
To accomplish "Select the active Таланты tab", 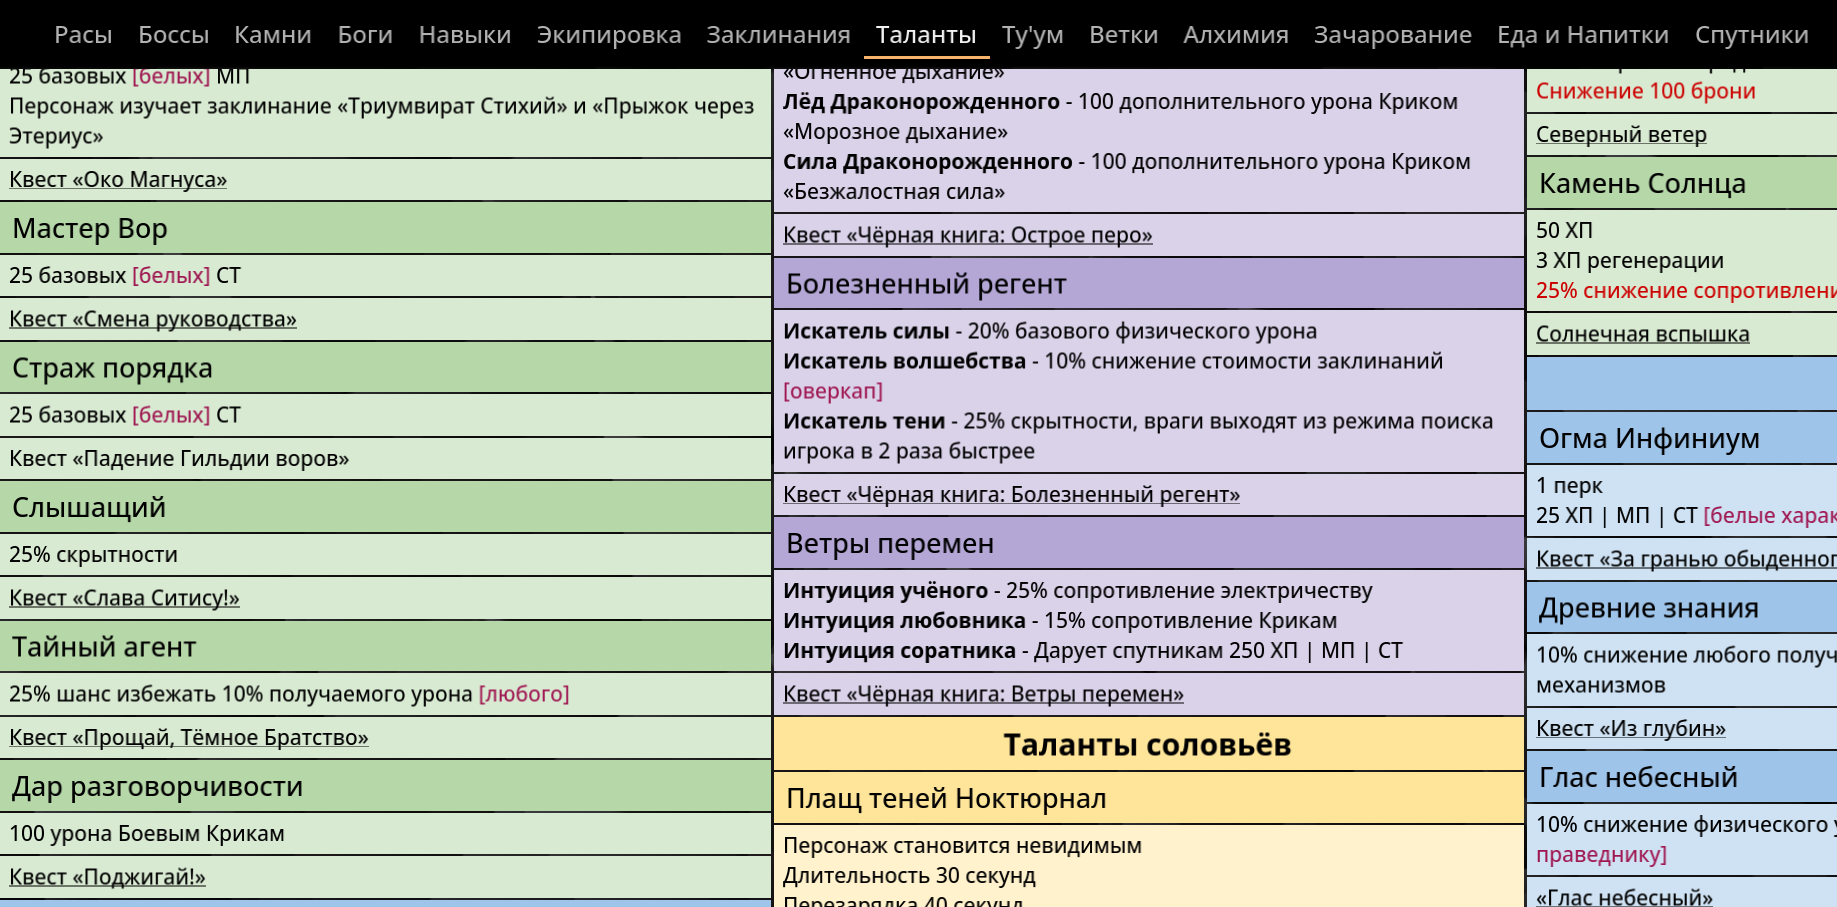I will click(x=926, y=35).
